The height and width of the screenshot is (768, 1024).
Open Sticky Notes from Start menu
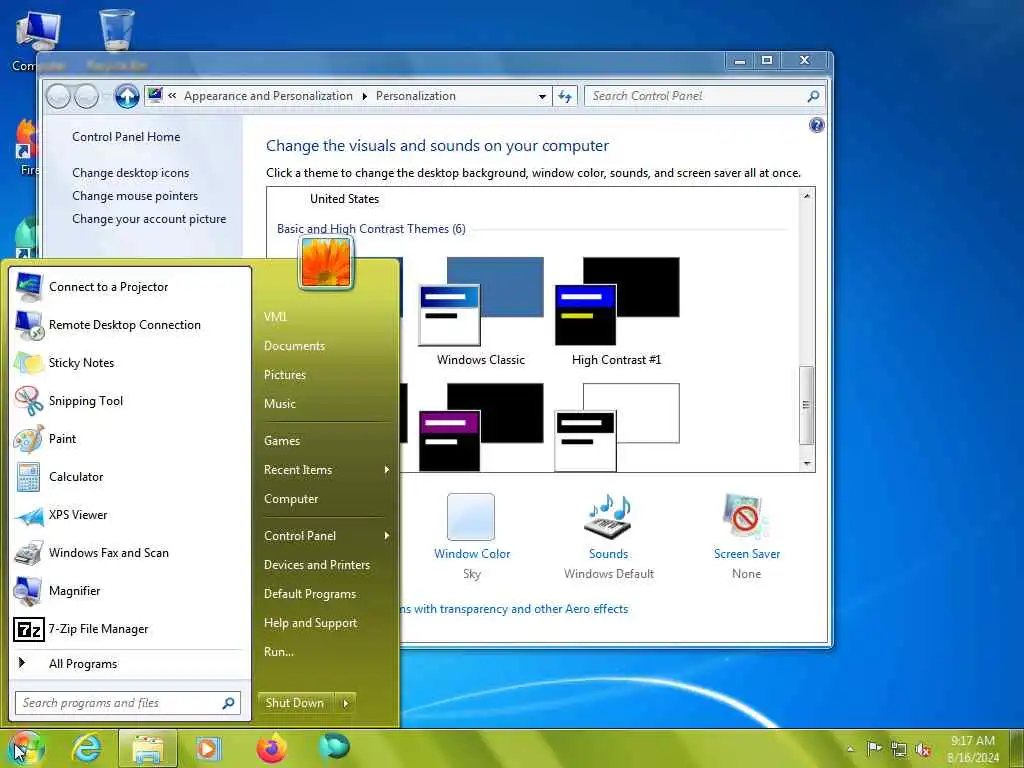[x=129, y=362]
